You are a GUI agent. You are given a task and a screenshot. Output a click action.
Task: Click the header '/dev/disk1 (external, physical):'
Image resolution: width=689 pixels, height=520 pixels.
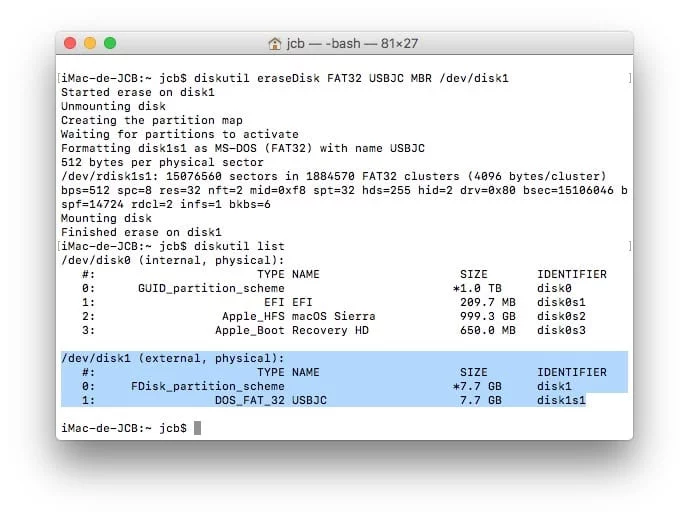click(173, 358)
